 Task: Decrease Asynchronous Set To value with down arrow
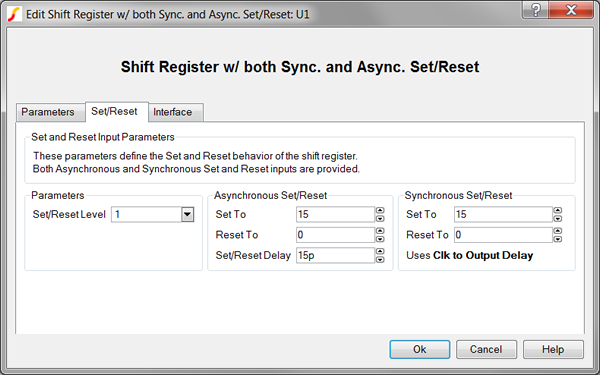[x=380, y=218]
